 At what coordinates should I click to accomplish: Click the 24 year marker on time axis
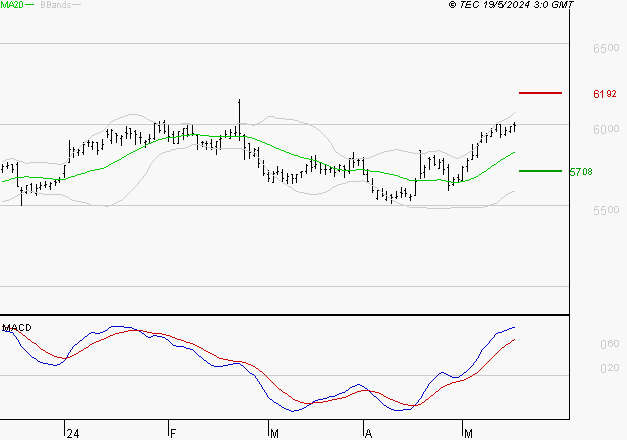(73, 433)
